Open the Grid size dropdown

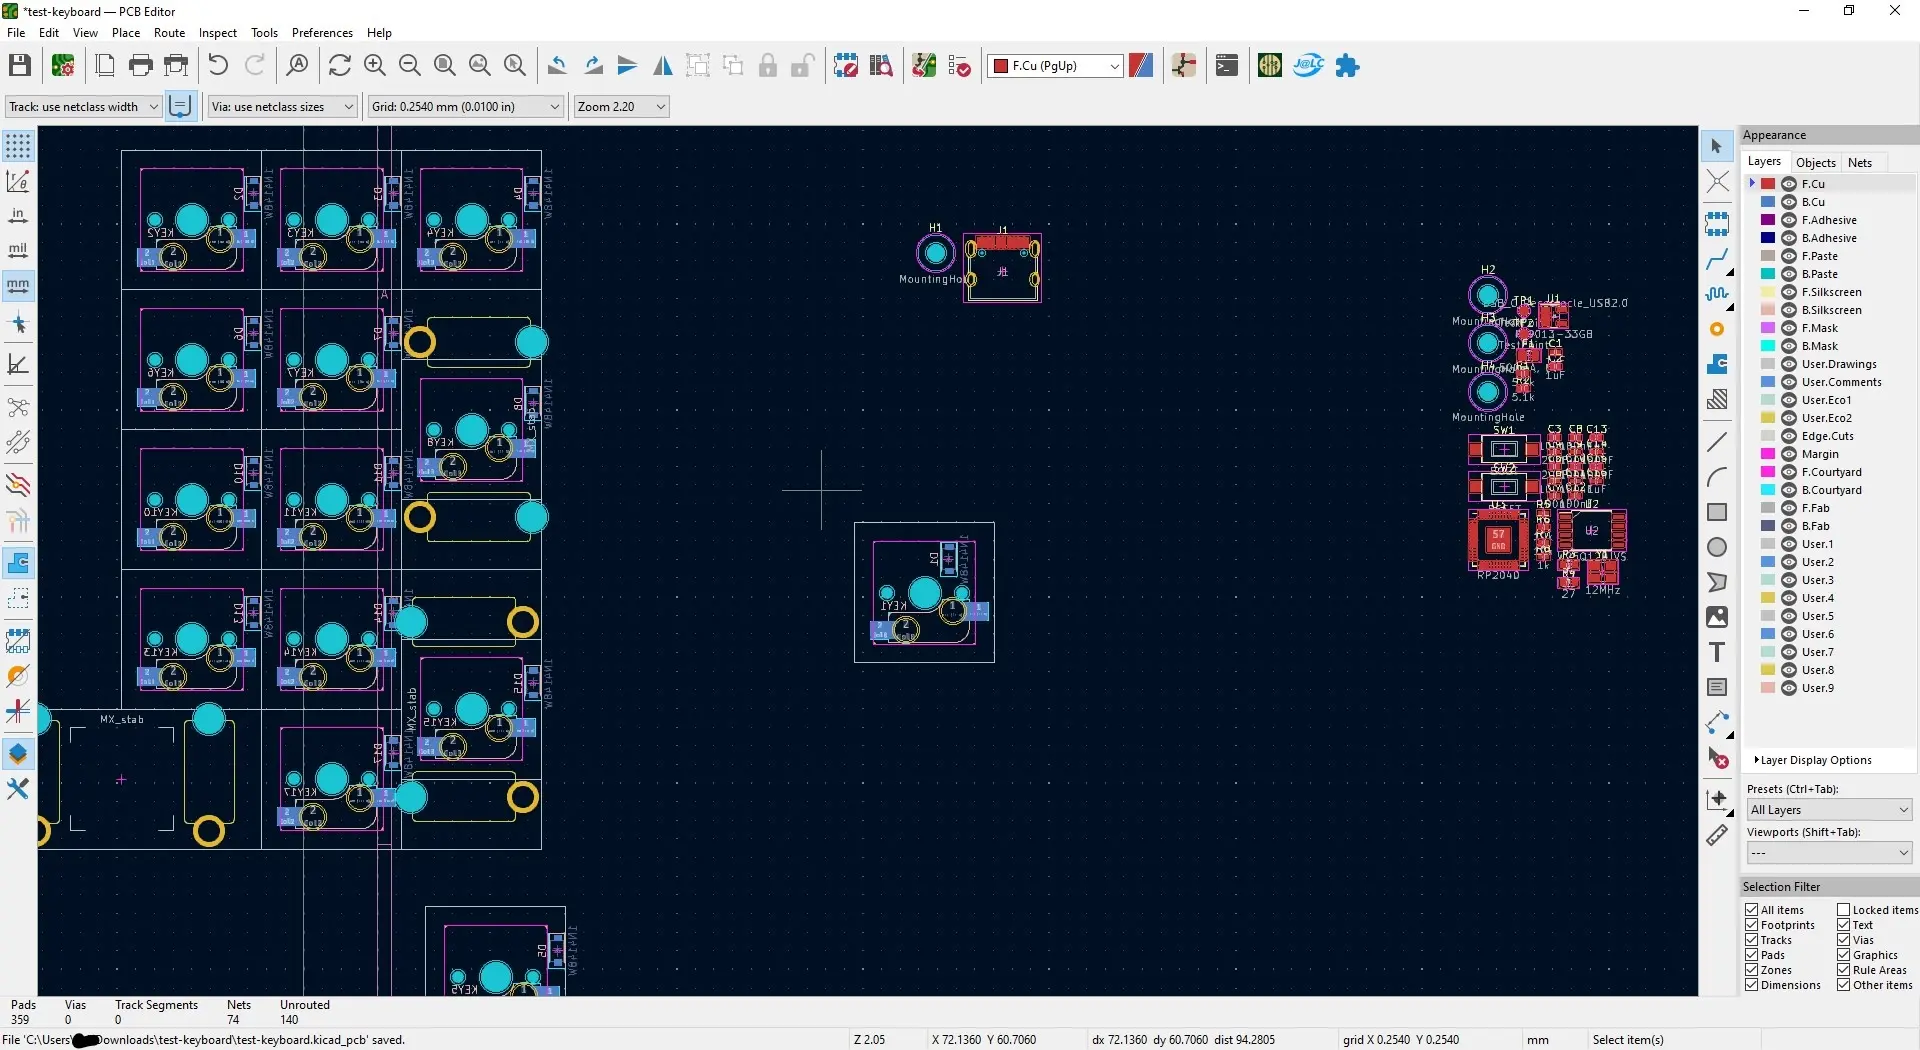pos(466,107)
